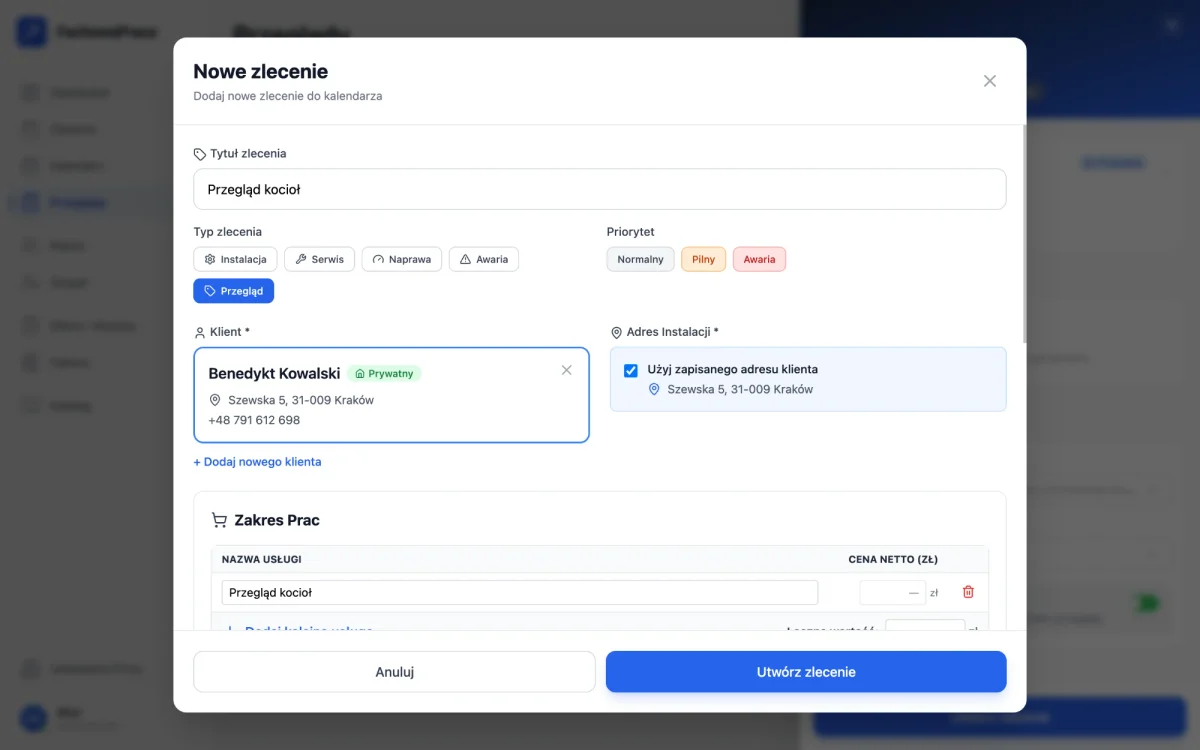Choose Serwis as the order type
Screen dimensions: 1200x750
coord(320,259)
